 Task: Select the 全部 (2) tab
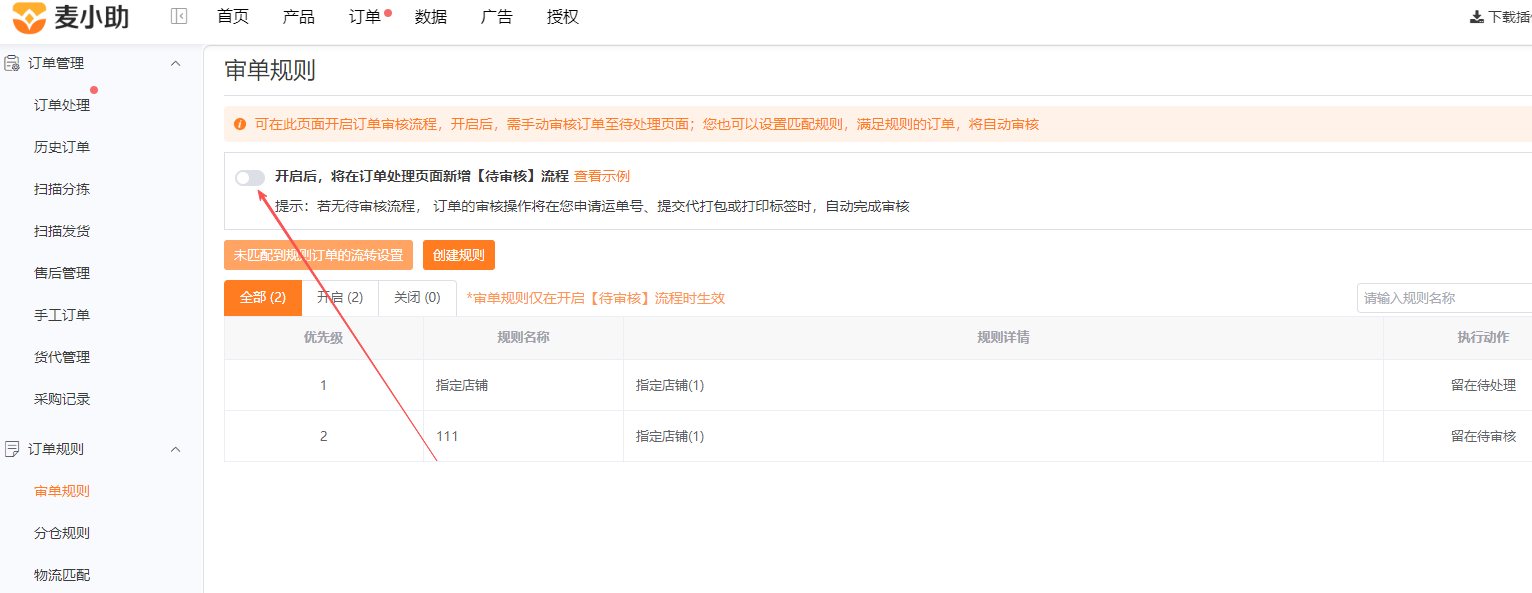click(x=263, y=297)
